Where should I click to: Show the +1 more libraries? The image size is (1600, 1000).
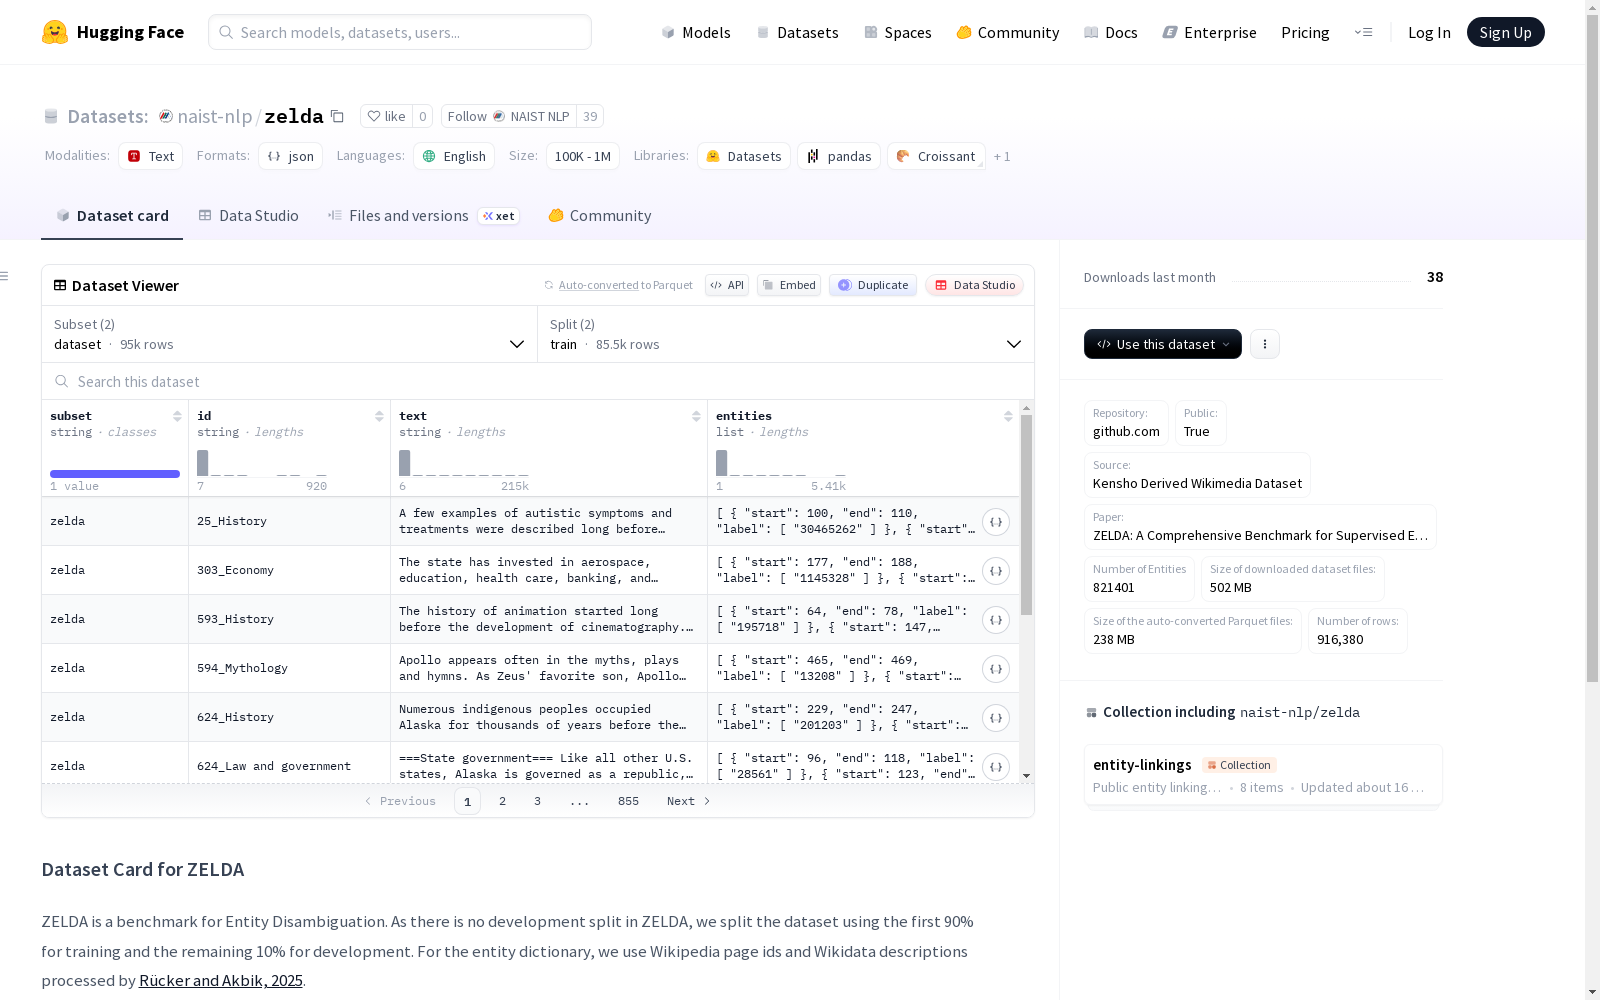click(1002, 157)
